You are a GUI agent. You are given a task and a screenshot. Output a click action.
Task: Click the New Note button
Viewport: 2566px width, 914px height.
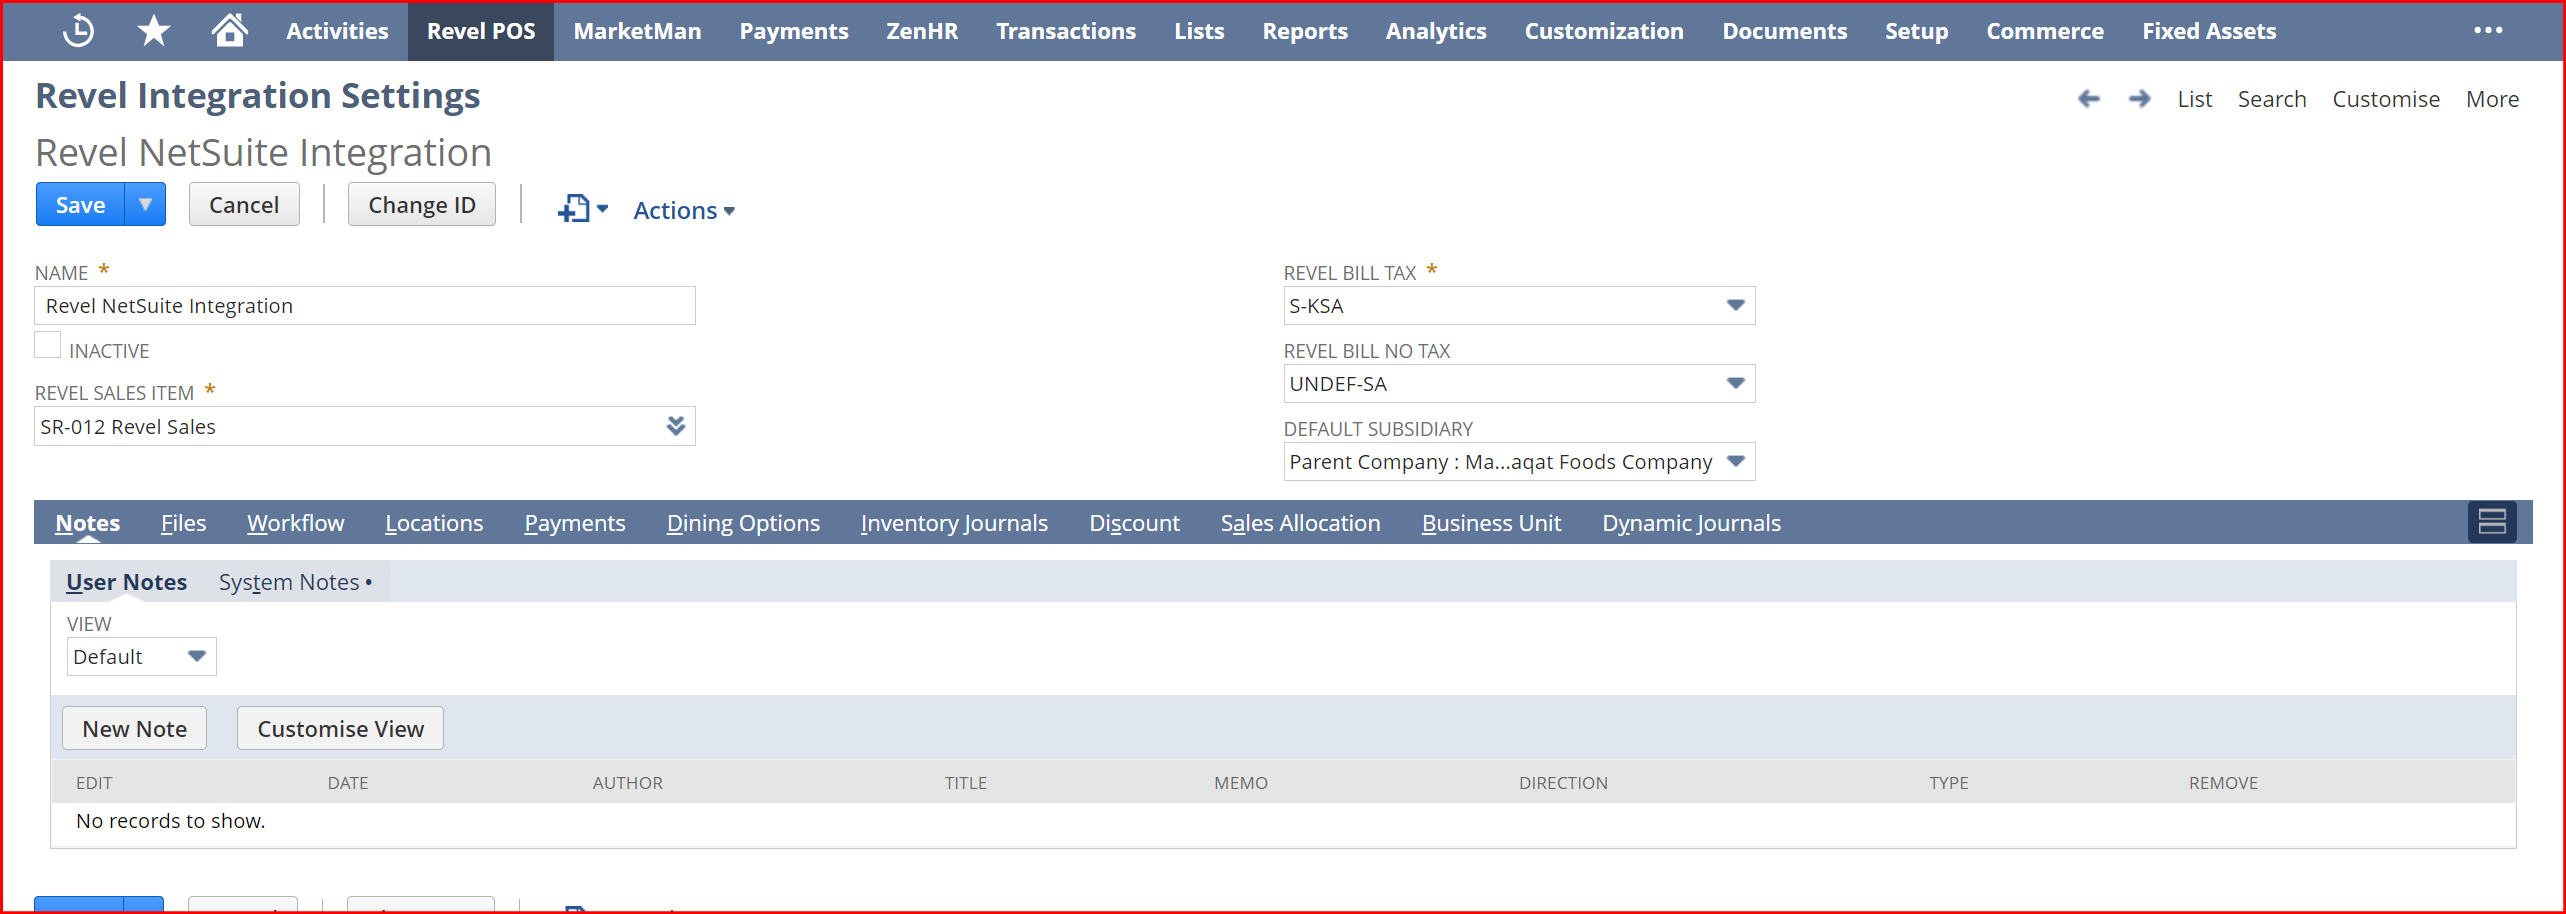click(x=135, y=728)
